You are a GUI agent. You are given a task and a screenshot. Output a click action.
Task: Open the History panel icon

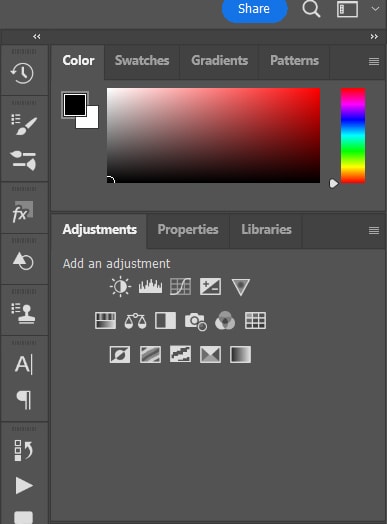tap(22, 74)
